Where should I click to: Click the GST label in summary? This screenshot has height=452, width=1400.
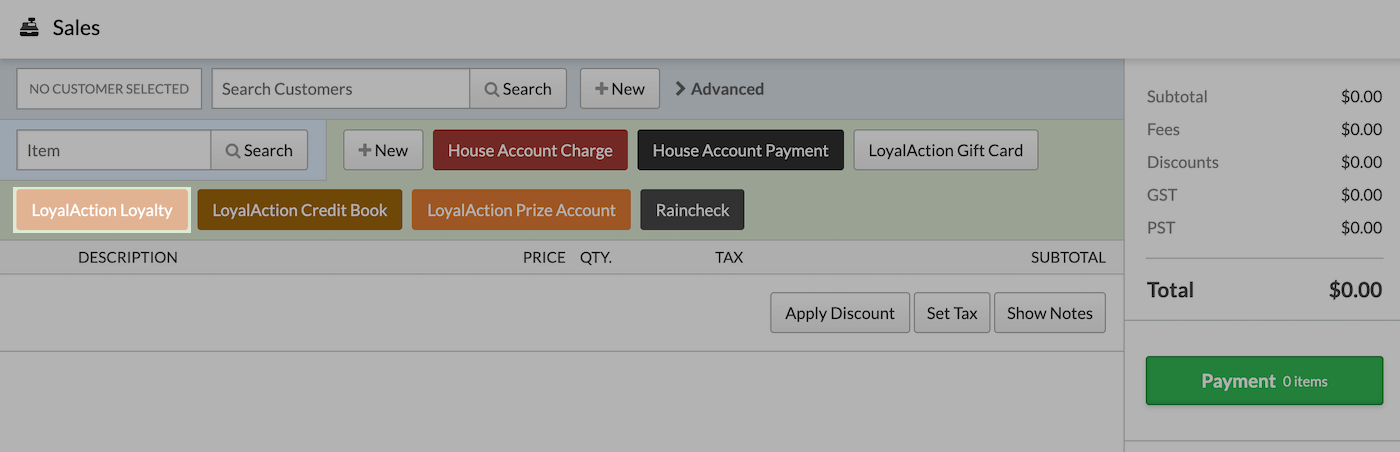click(x=1162, y=195)
